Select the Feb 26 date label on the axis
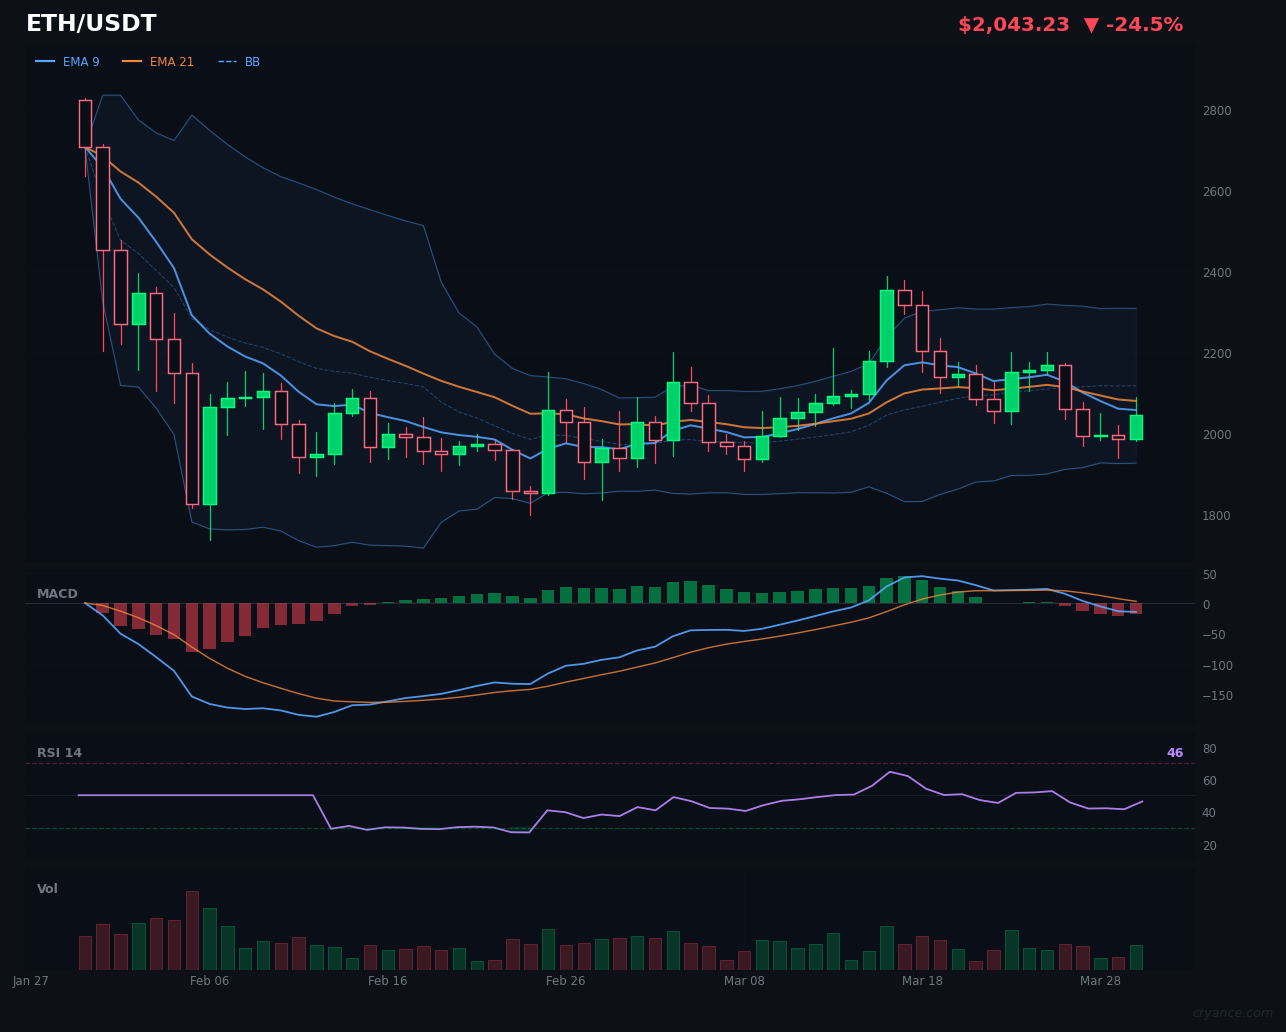This screenshot has width=1286, height=1032. coord(565,981)
